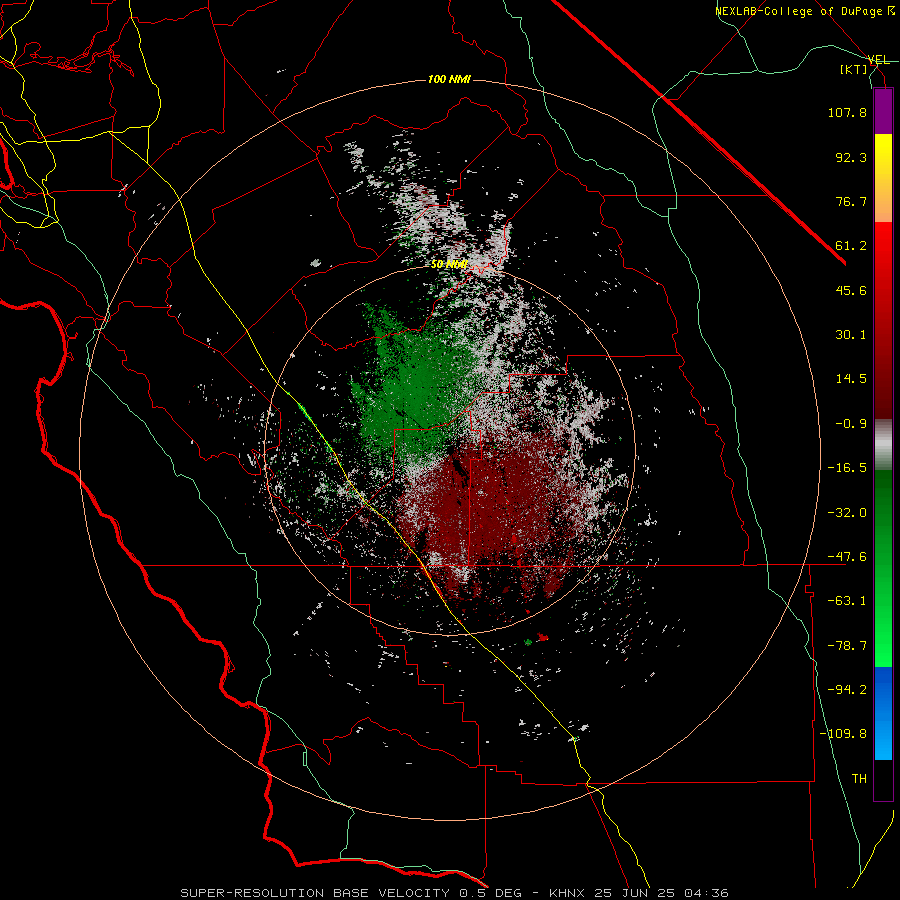Click the 50 NMI range ring label
Image resolution: width=900 pixels, height=900 pixels.
point(449,265)
